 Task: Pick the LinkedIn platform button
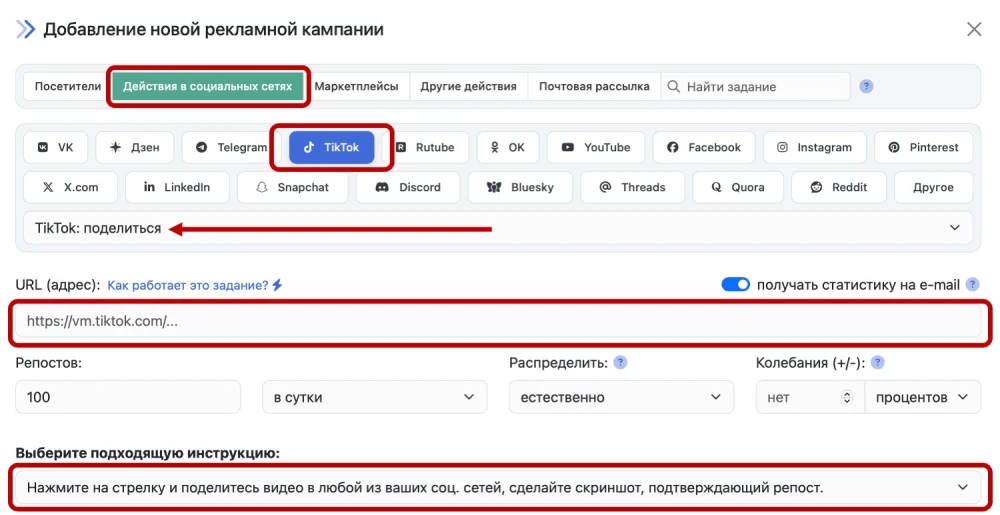coord(177,187)
